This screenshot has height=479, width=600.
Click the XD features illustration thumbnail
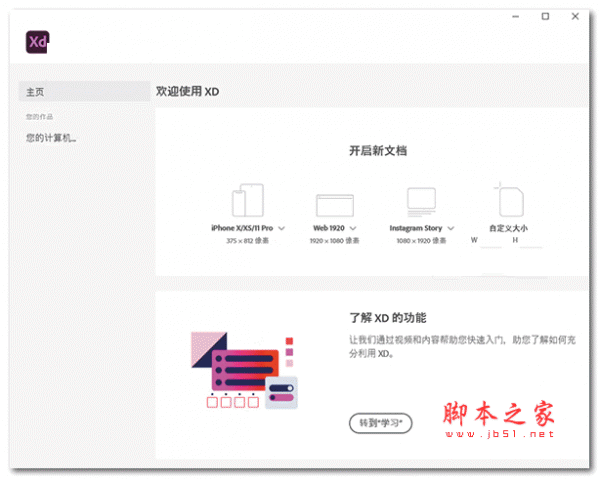245,370
